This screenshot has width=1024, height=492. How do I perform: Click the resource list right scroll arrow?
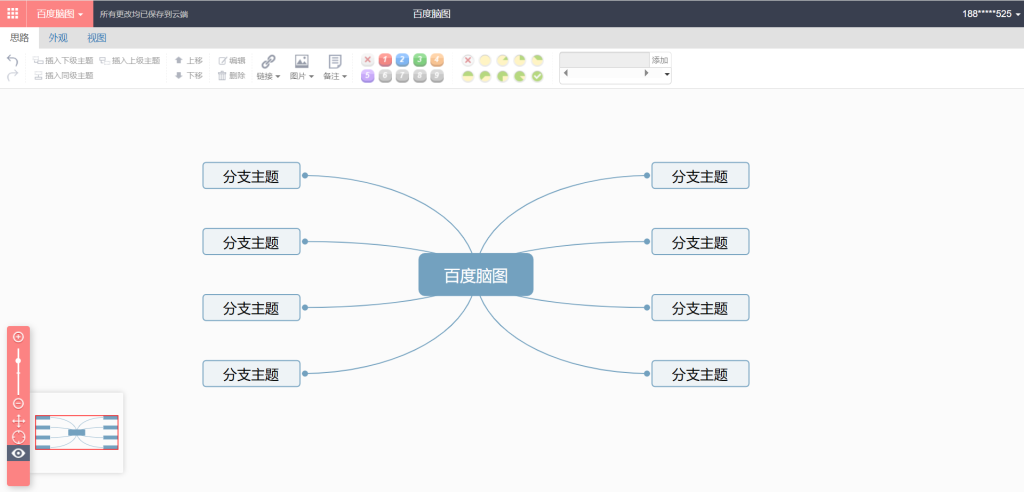[x=647, y=73]
